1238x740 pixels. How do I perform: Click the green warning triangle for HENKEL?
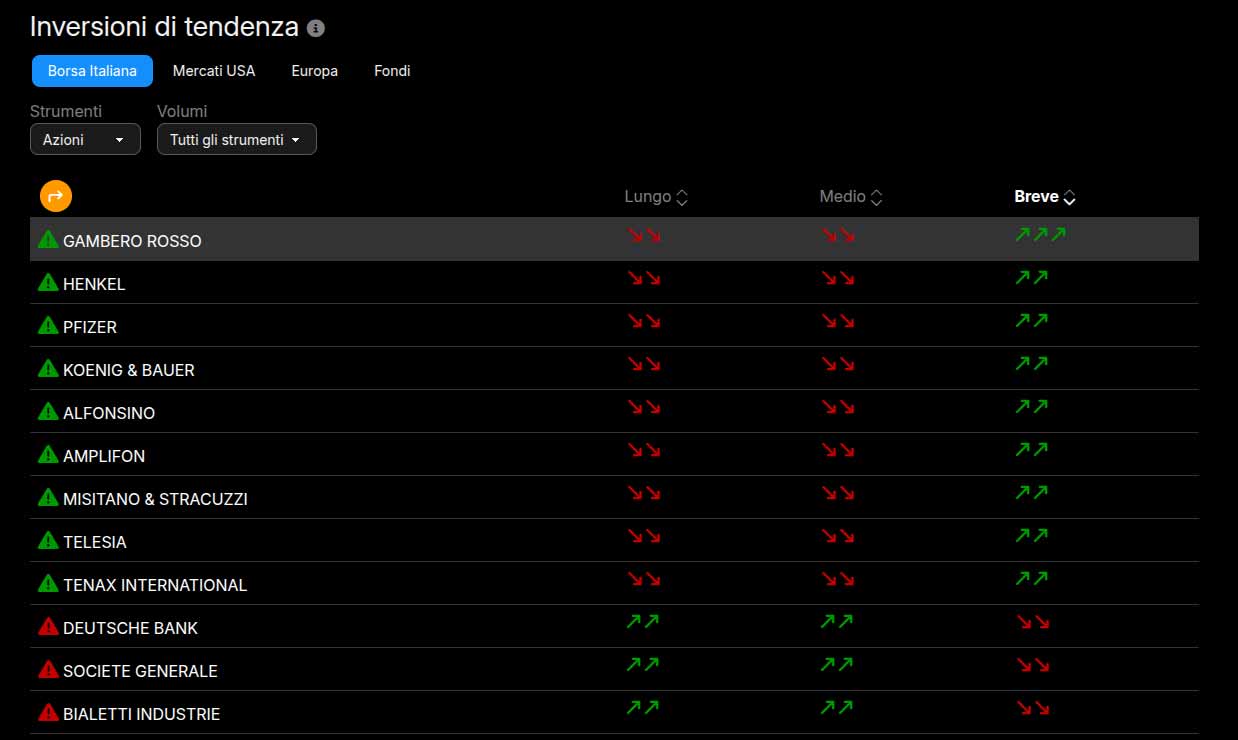tap(48, 282)
